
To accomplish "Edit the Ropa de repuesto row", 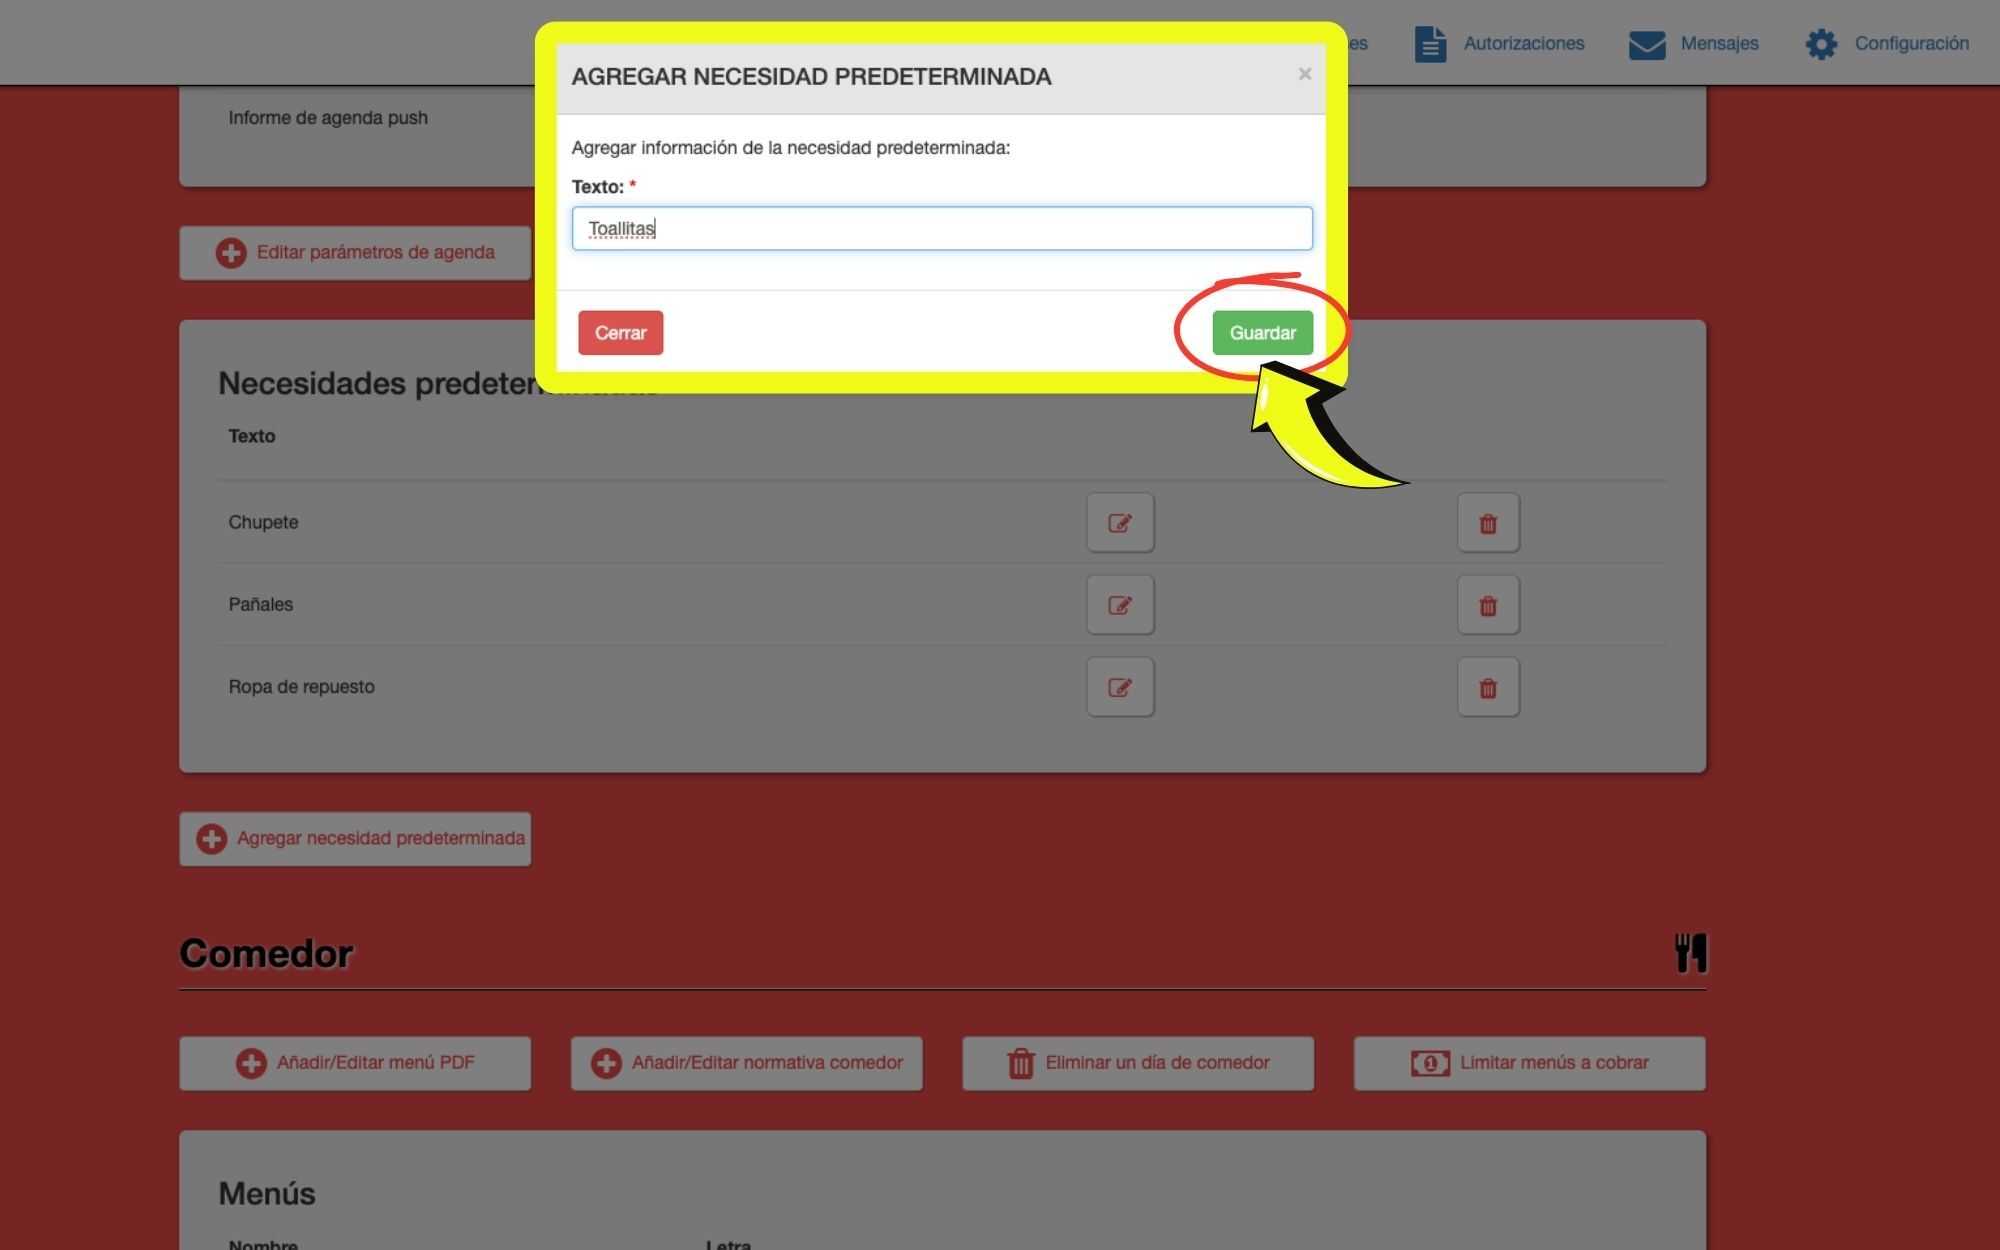I will click(x=1120, y=687).
